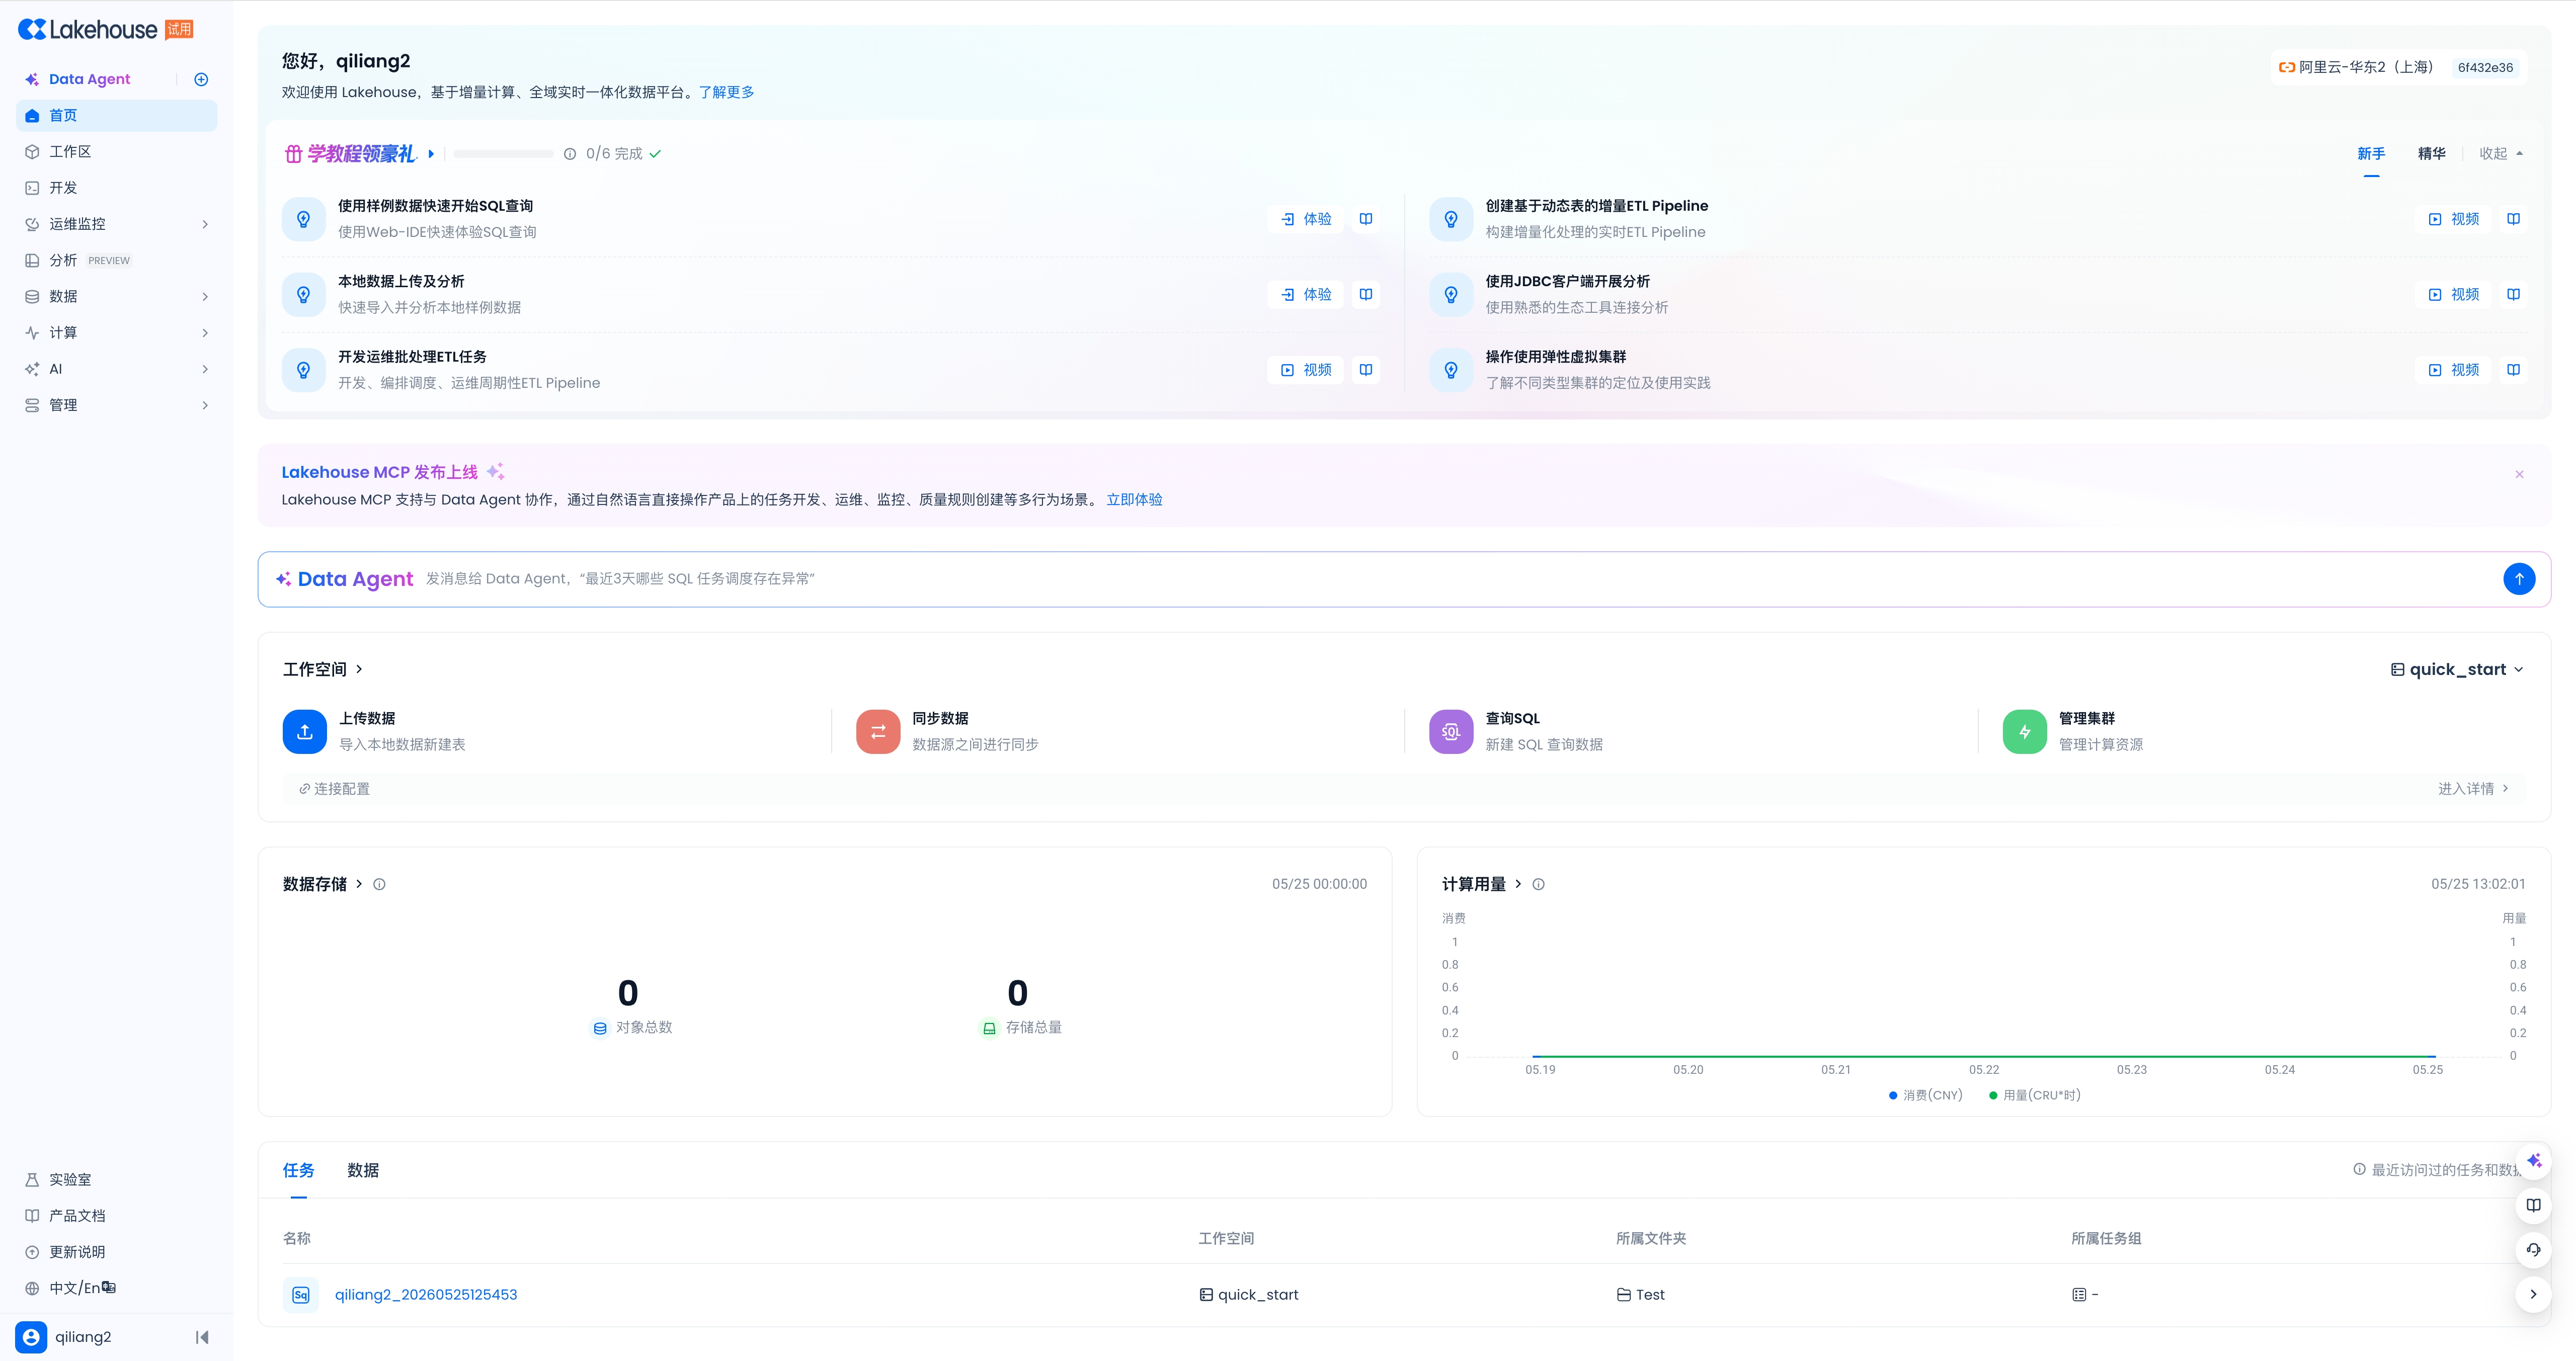Click the info icon beside 计算用量

click(1538, 884)
